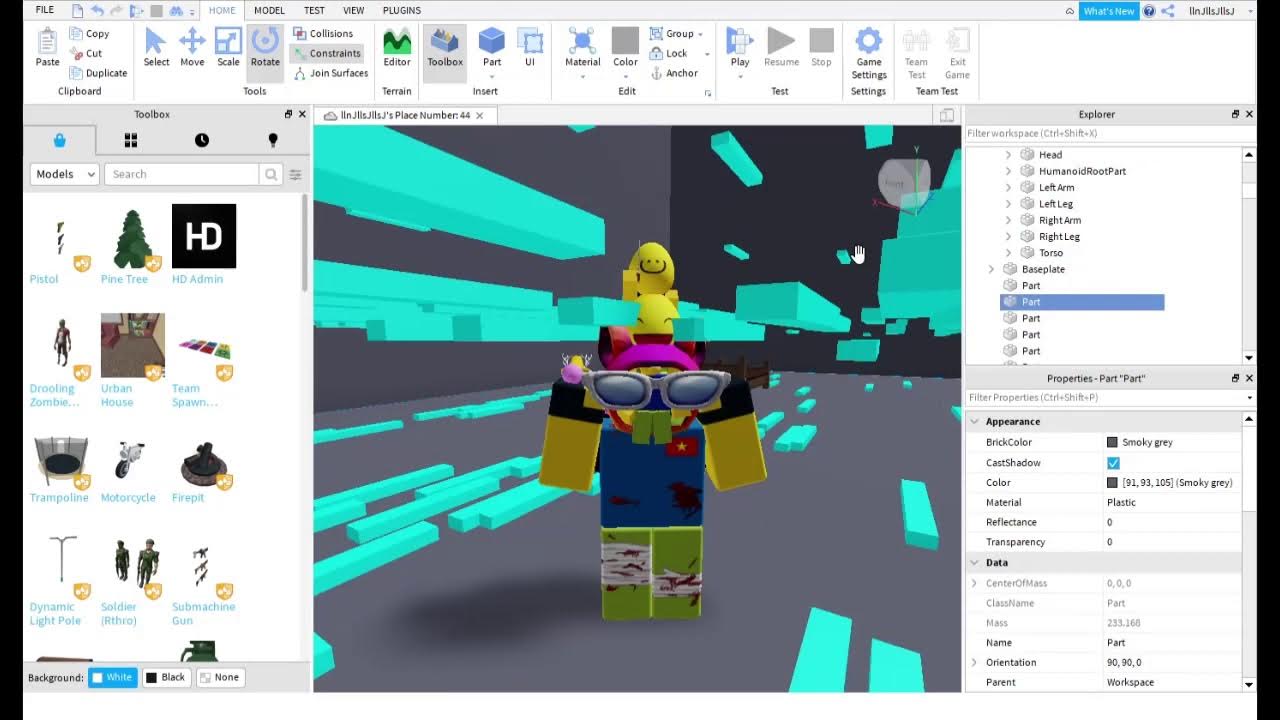Click the toolbox Search field

(x=181, y=174)
